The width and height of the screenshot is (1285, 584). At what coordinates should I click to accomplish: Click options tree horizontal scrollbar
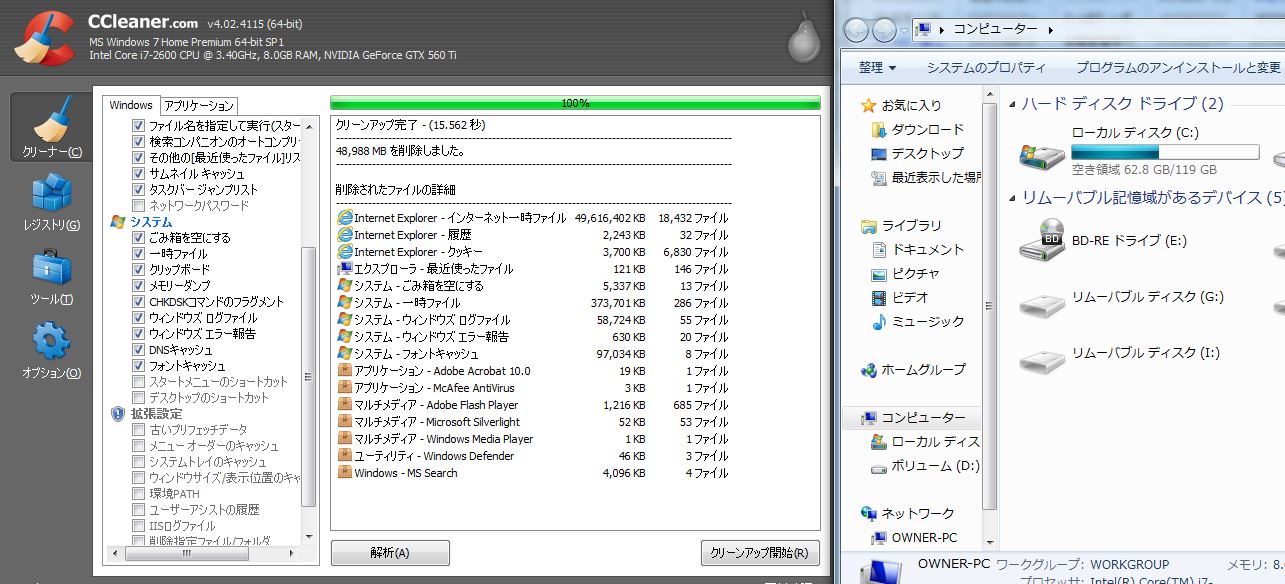pos(186,553)
